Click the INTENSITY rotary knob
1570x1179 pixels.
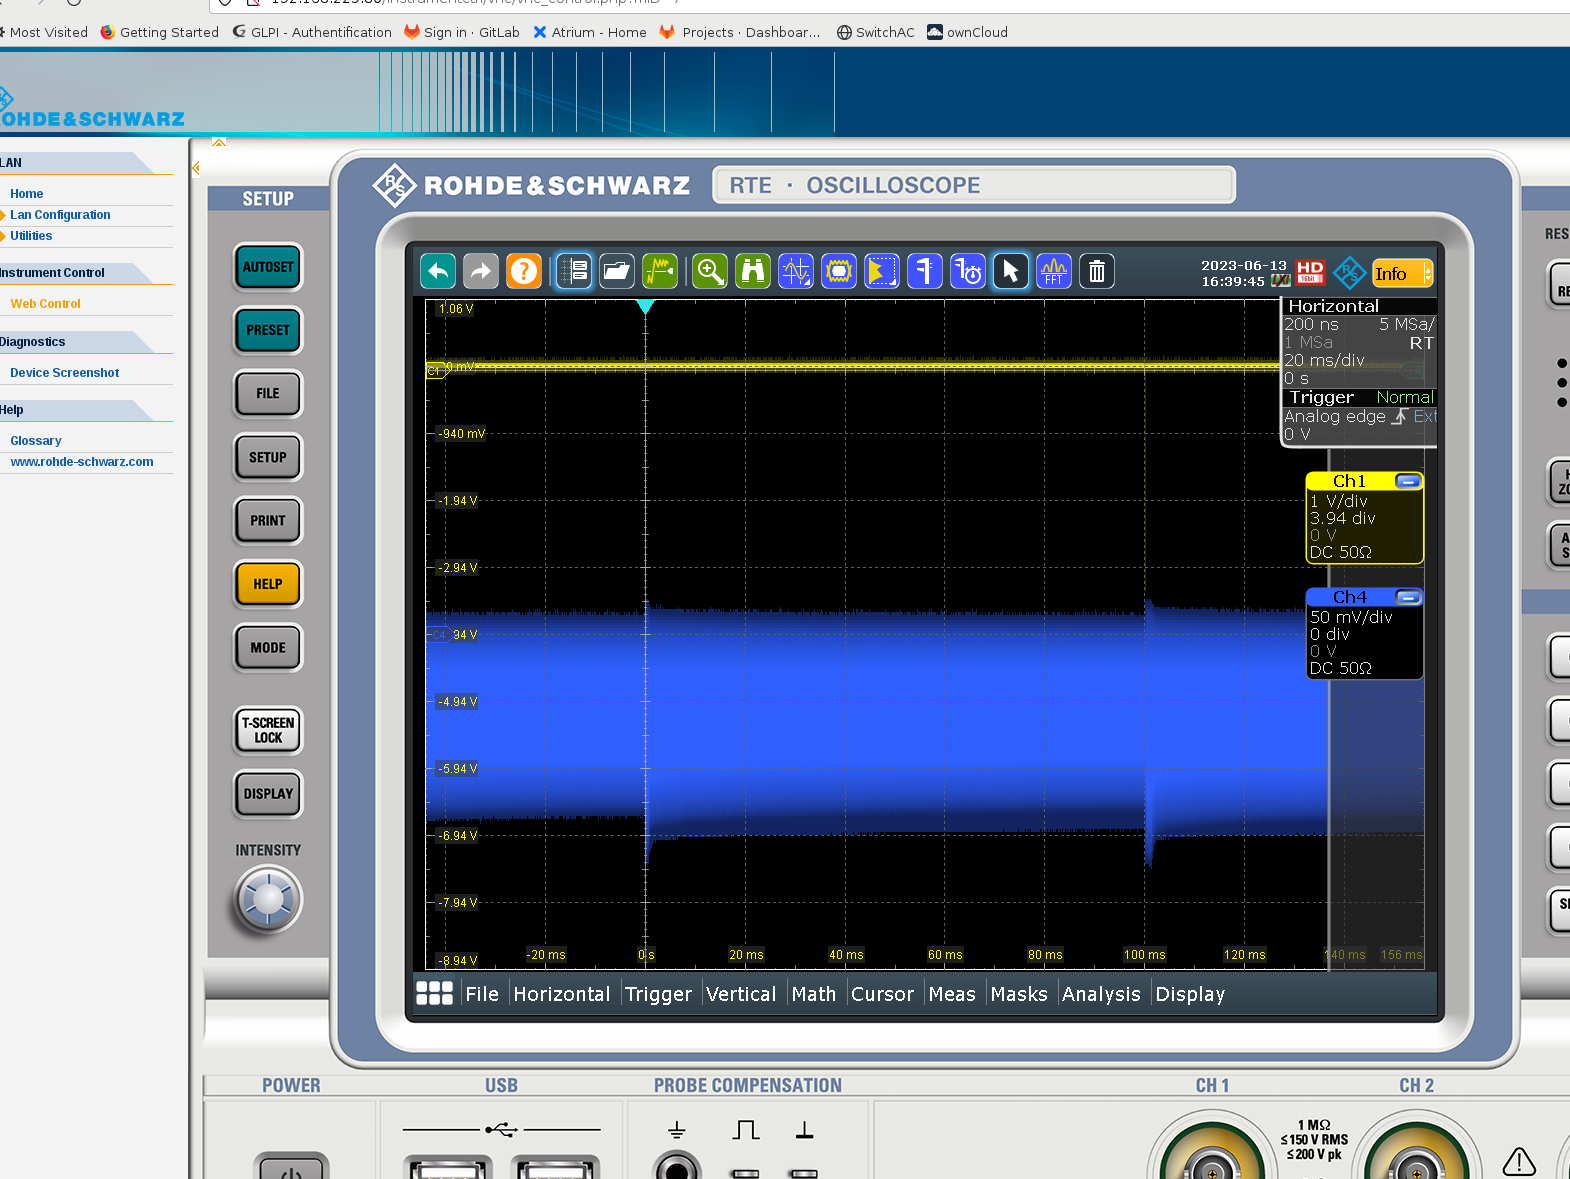pyautogui.click(x=267, y=899)
